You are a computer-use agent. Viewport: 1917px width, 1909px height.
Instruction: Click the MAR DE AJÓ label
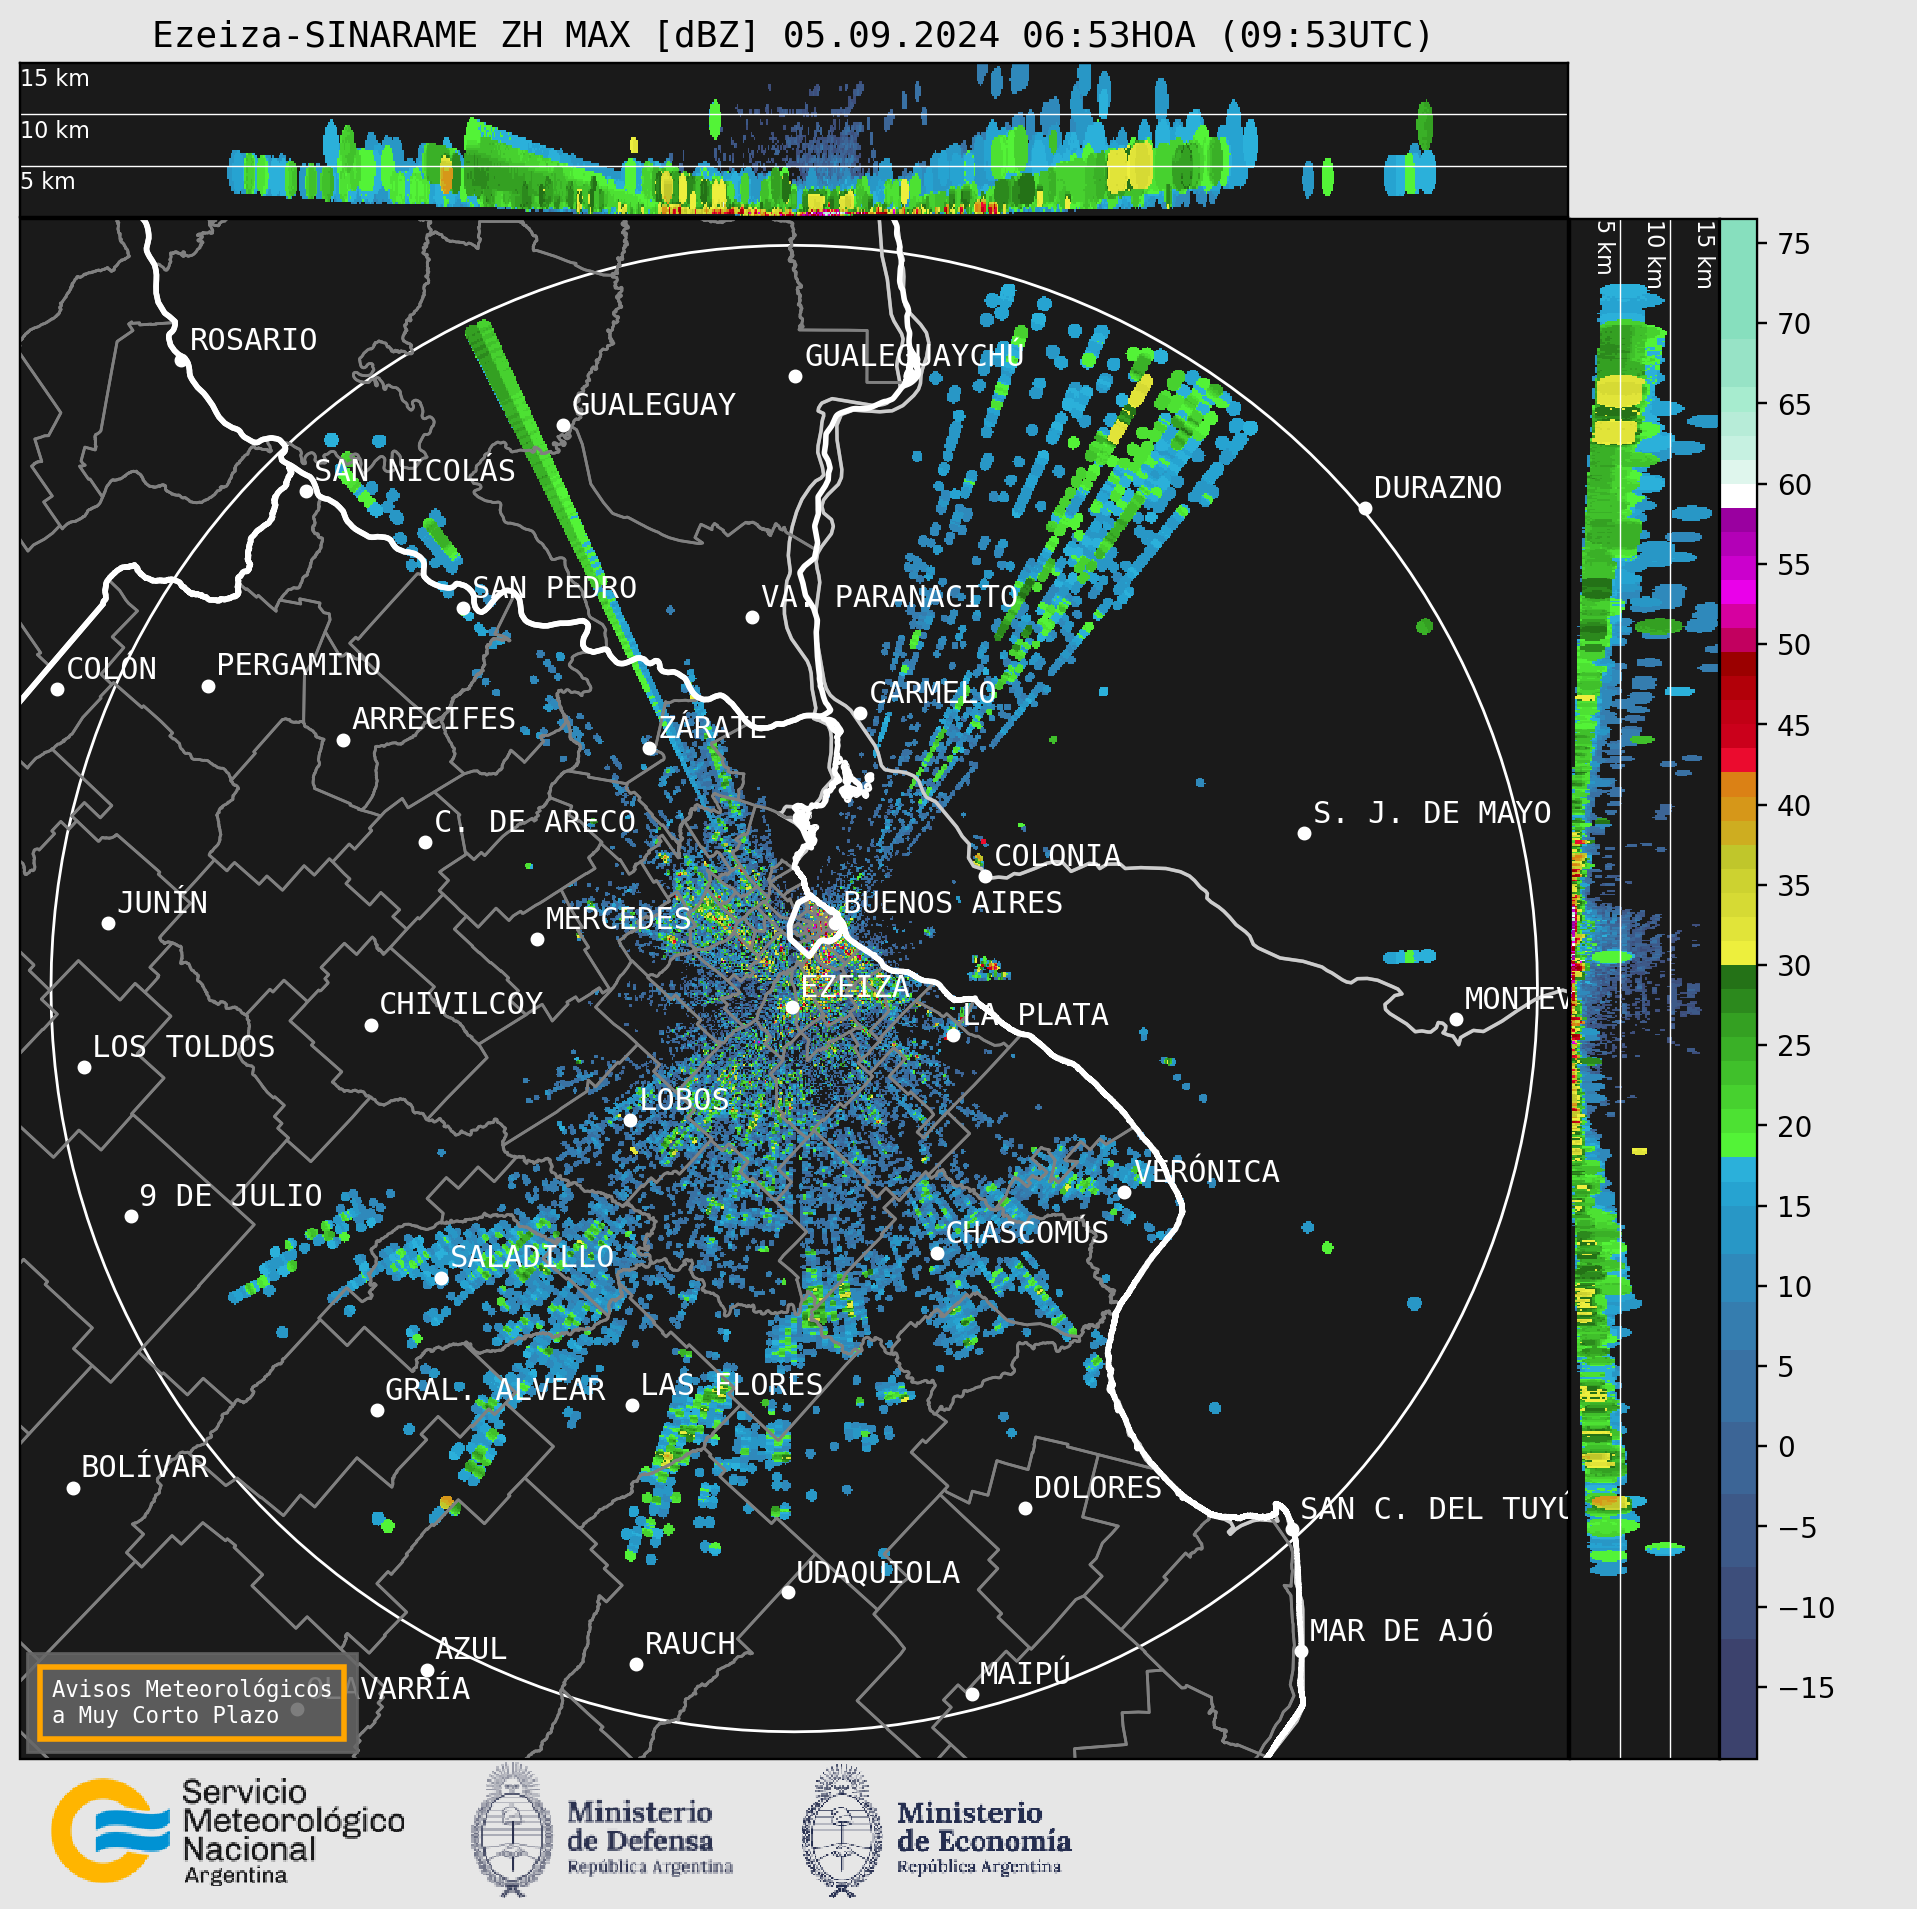click(x=1402, y=1630)
